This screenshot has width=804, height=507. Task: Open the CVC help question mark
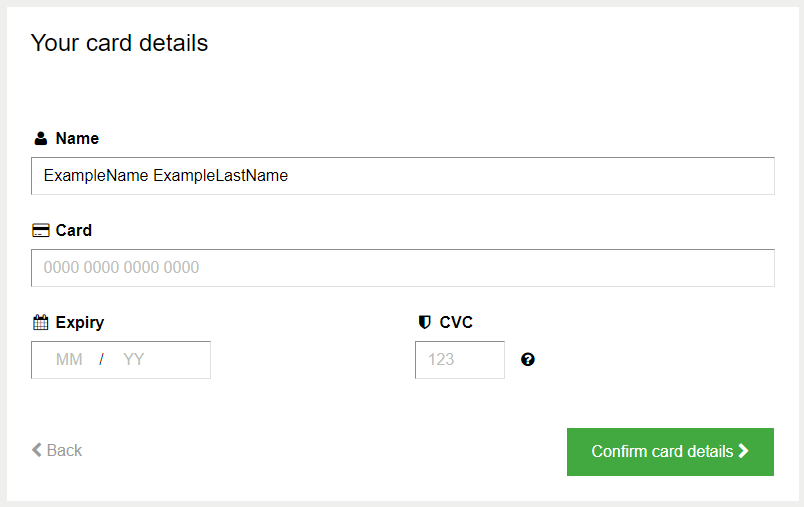coord(528,359)
